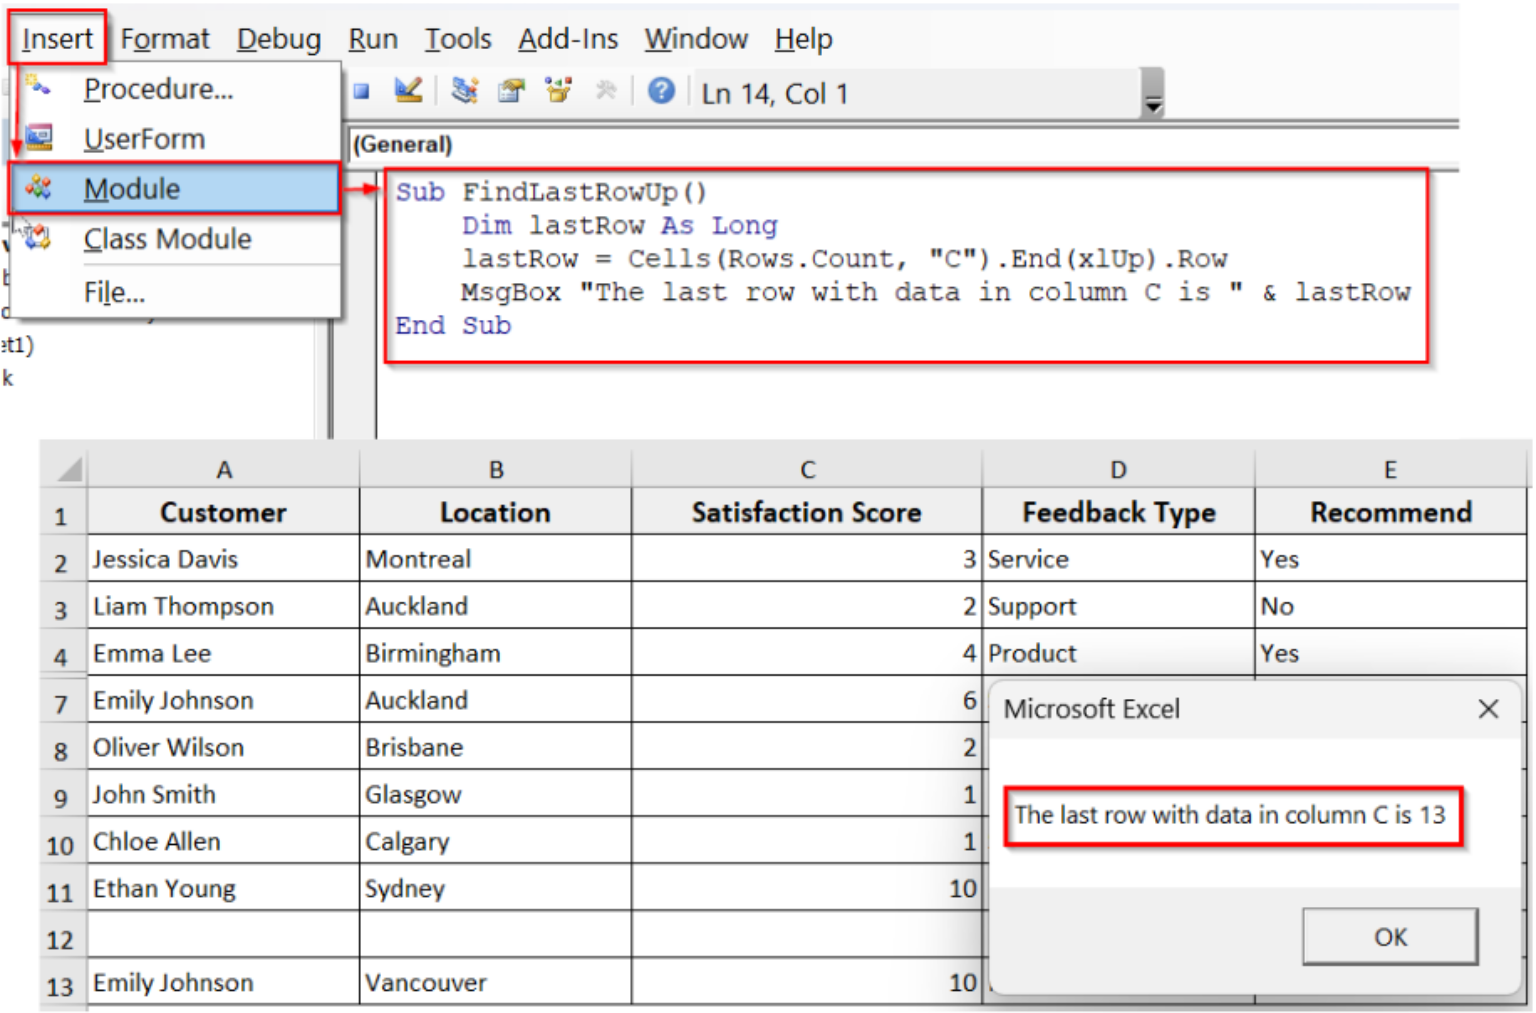The width and height of the screenshot is (1536, 1013).
Task: Click the Module menu icon
Action: tap(39, 188)
